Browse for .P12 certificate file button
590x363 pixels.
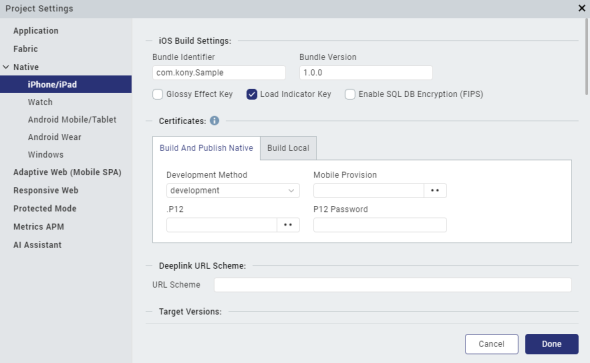point(288,225)
